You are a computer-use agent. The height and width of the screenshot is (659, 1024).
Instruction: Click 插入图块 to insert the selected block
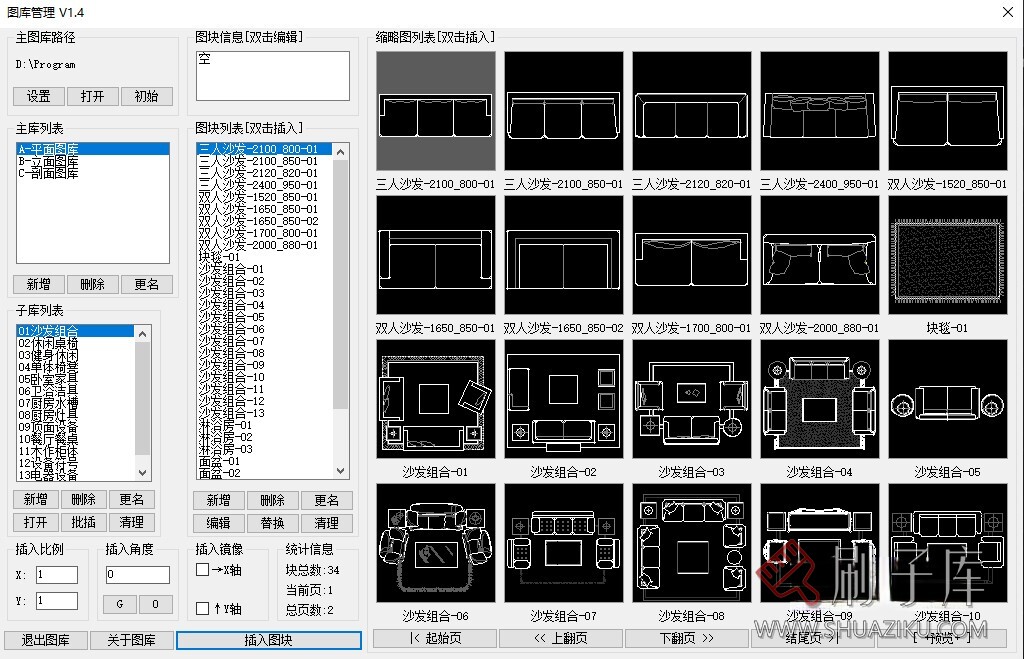[x=268, y=639]
